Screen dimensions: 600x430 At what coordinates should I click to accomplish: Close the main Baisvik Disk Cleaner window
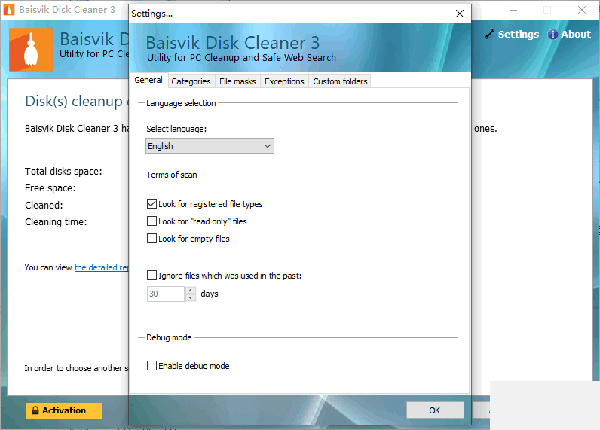[x=582, y=10]
